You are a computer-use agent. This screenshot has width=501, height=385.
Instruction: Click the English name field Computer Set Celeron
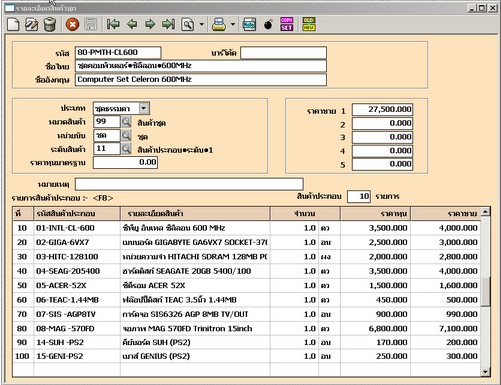(201, 80)
